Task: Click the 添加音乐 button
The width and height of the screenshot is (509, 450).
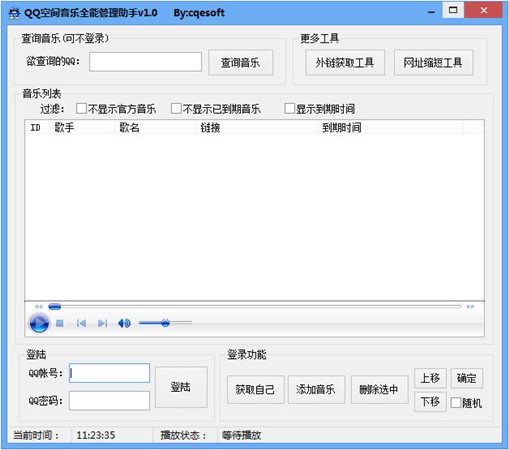Action: point(316,389)
